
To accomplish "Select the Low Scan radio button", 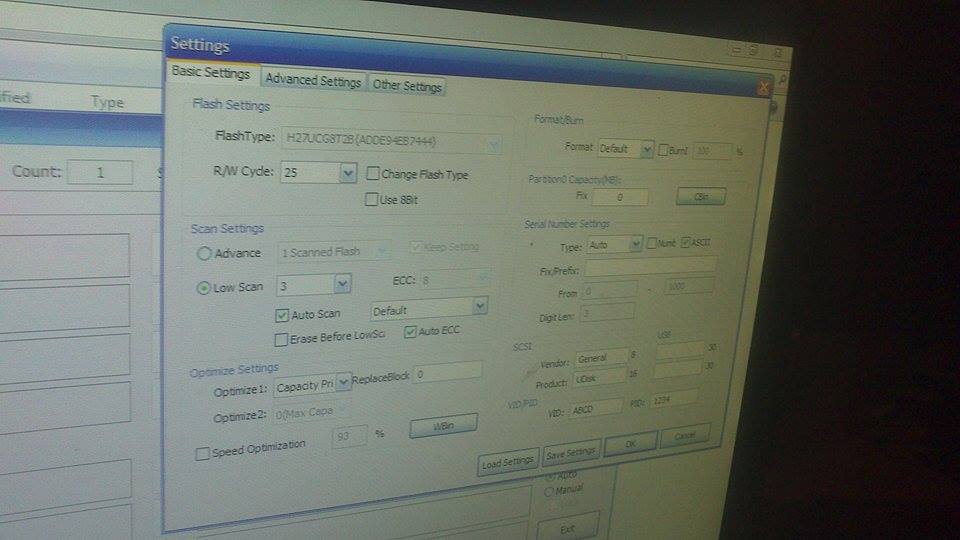I will tap(203, 288).
